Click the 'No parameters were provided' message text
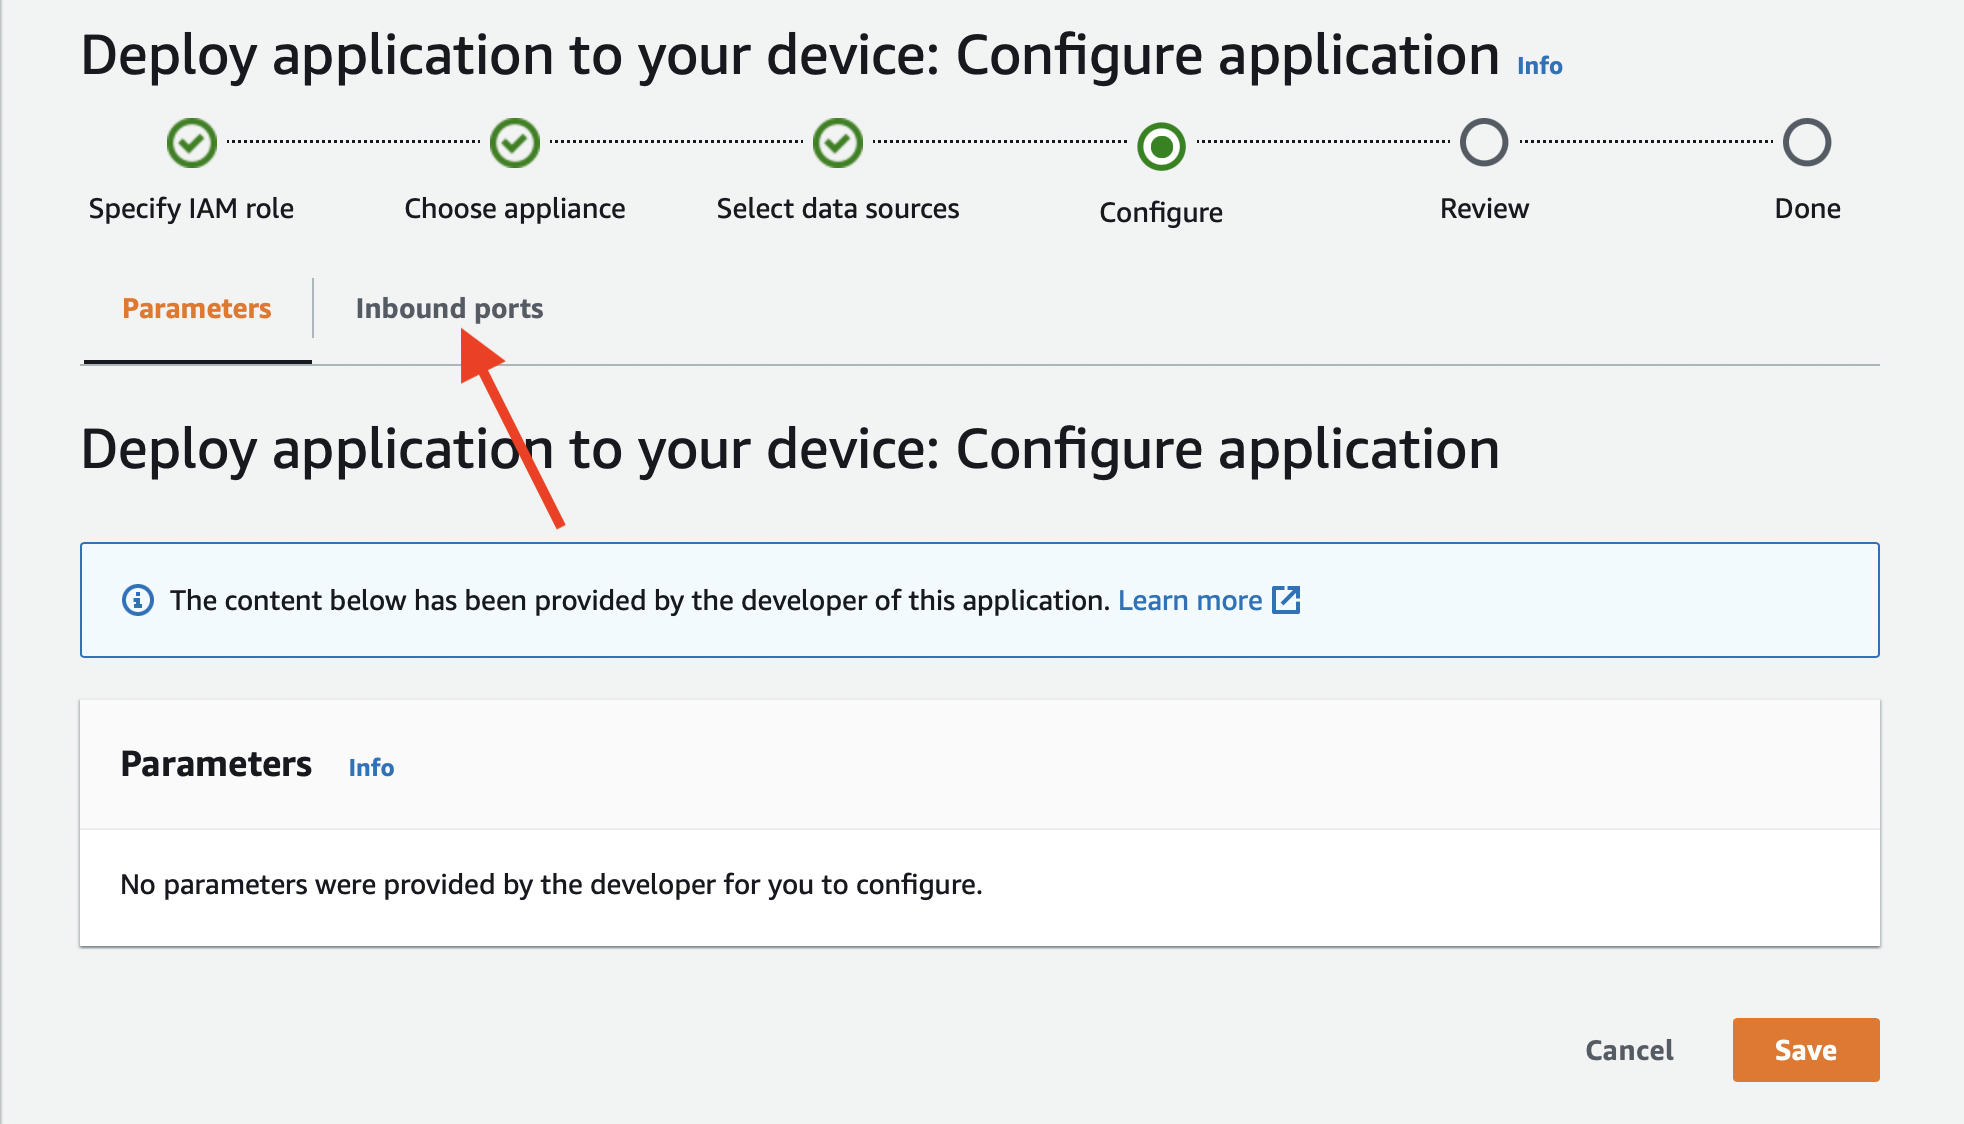1964x1124 pixels. (x=551, y=884)
